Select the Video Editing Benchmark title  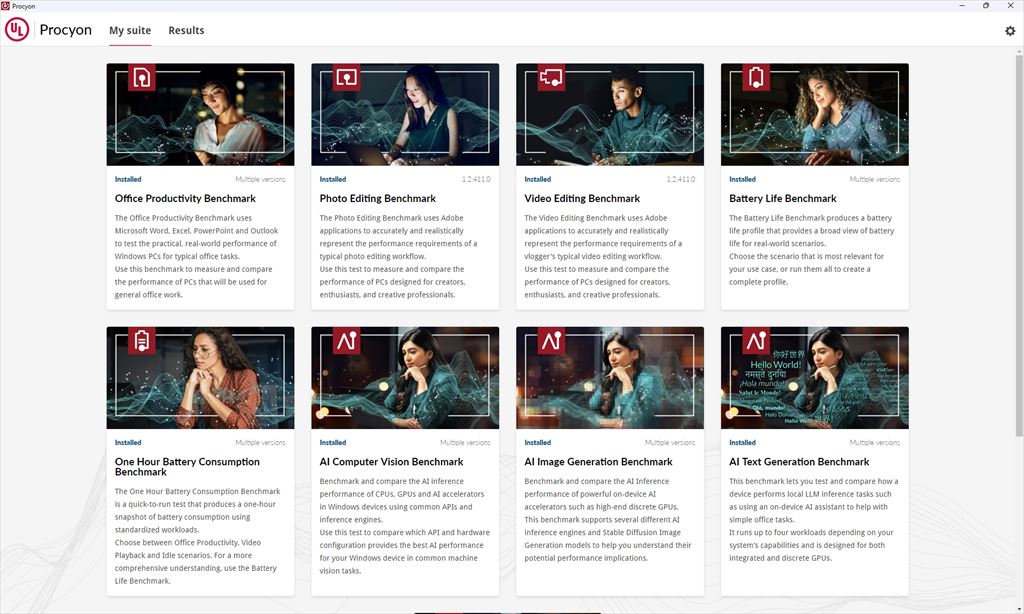point(582,199)
